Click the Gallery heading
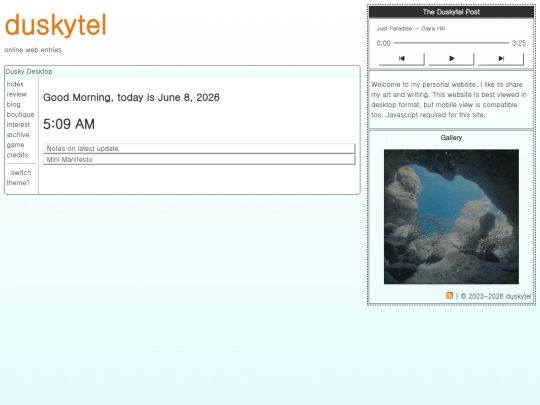This screenshot has height=405, width=540. pos(451,138)
